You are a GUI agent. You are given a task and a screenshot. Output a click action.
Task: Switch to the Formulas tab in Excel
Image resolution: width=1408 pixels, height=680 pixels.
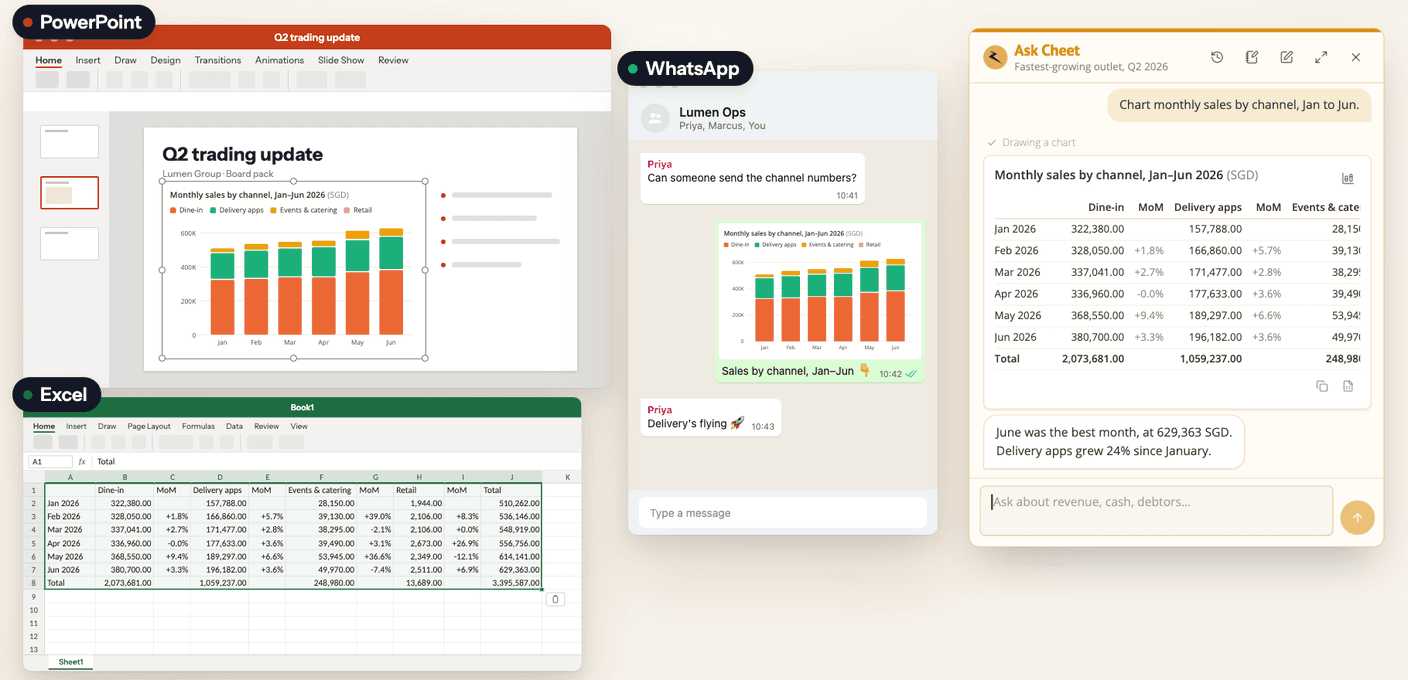coord(198,426)
